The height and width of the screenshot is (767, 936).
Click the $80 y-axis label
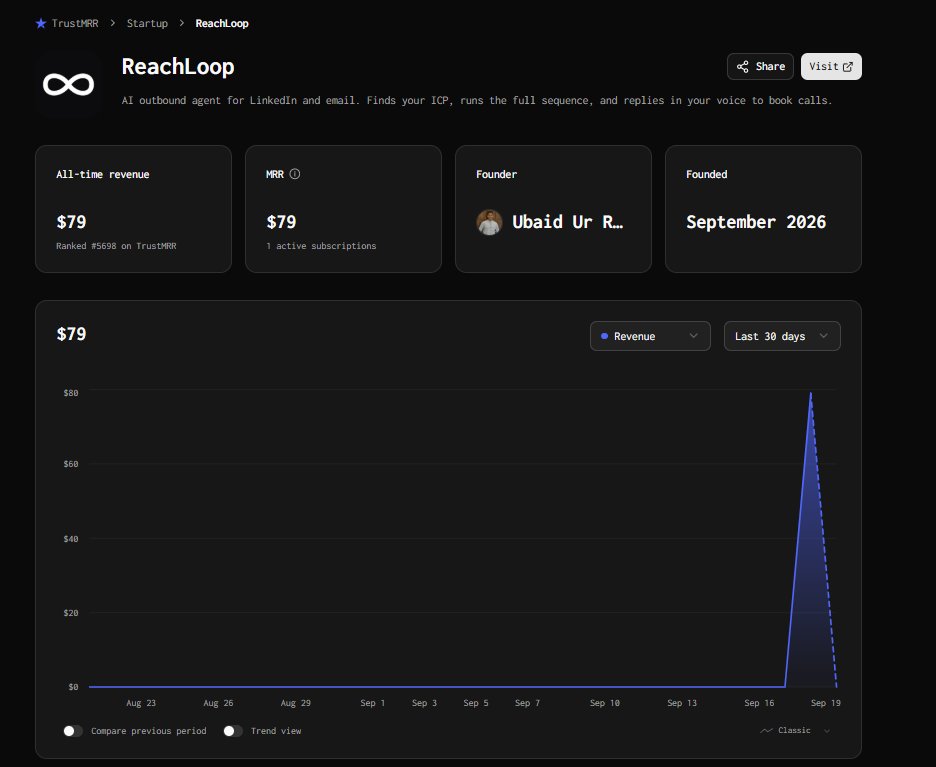tap(71, 393)
